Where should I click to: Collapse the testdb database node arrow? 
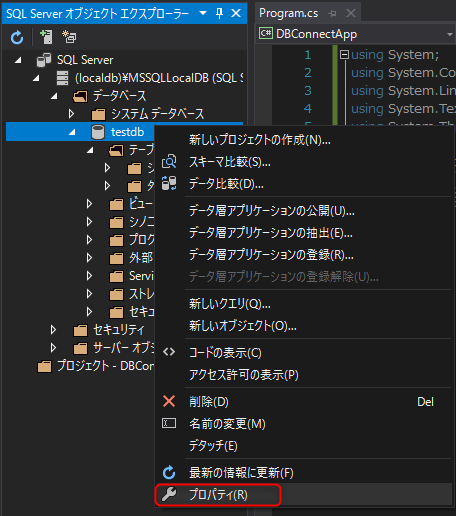pos(72,132)
